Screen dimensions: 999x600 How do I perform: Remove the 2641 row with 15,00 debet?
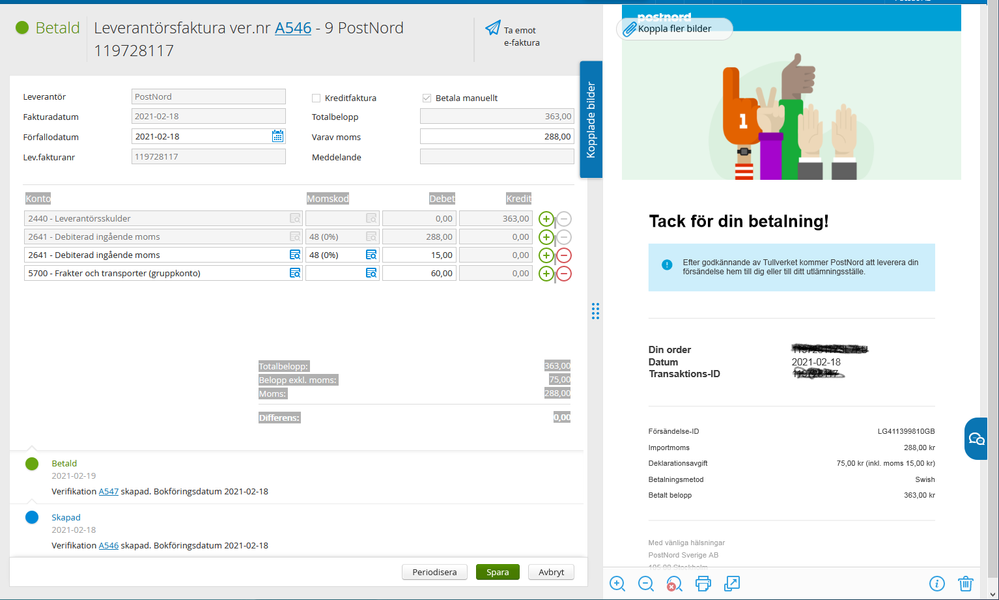[x=564, y=255]
